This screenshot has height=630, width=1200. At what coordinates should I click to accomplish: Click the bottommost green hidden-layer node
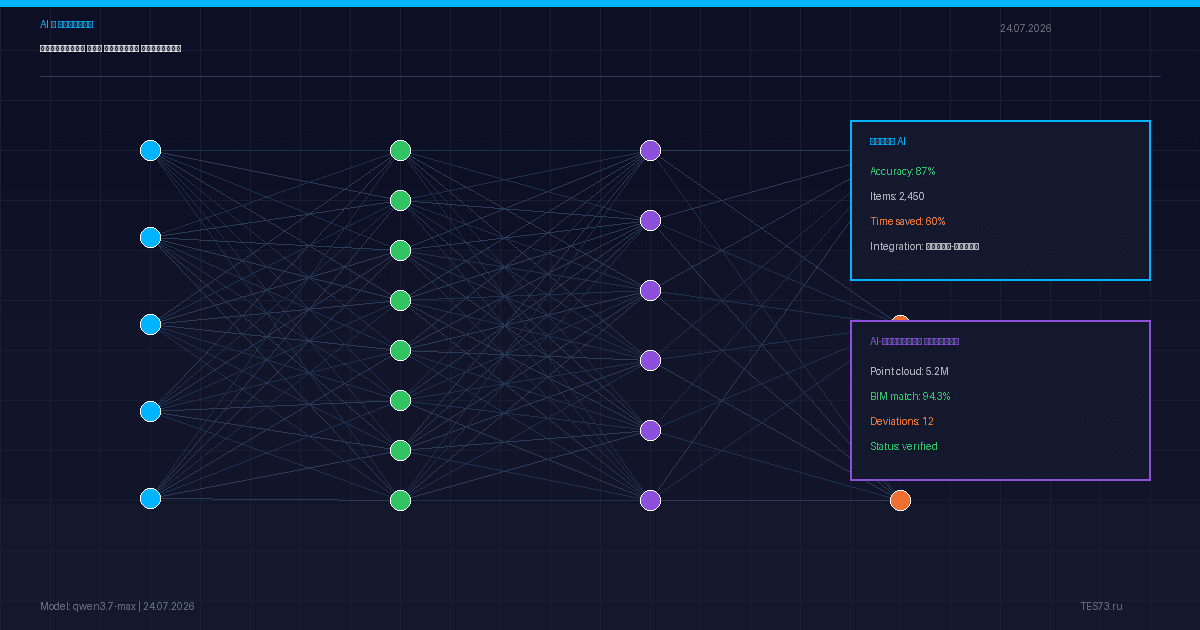tap(400, 500)
